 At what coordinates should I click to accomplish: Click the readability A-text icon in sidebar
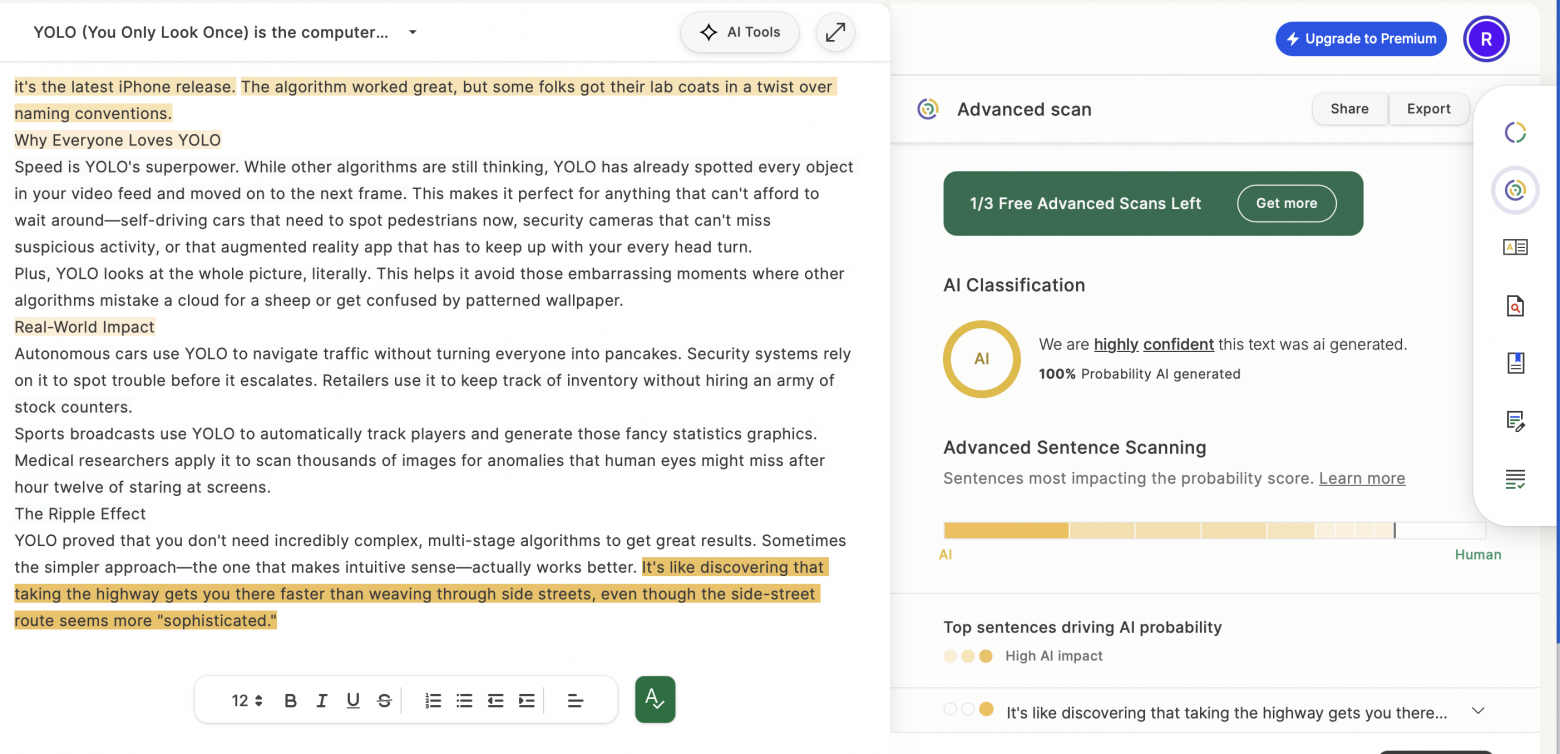pos(1515,247)
